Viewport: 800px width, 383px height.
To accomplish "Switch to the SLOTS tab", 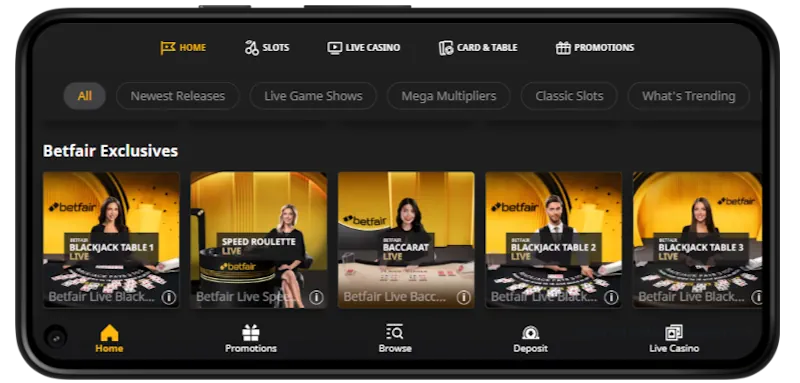I will [x=276, y=48].
